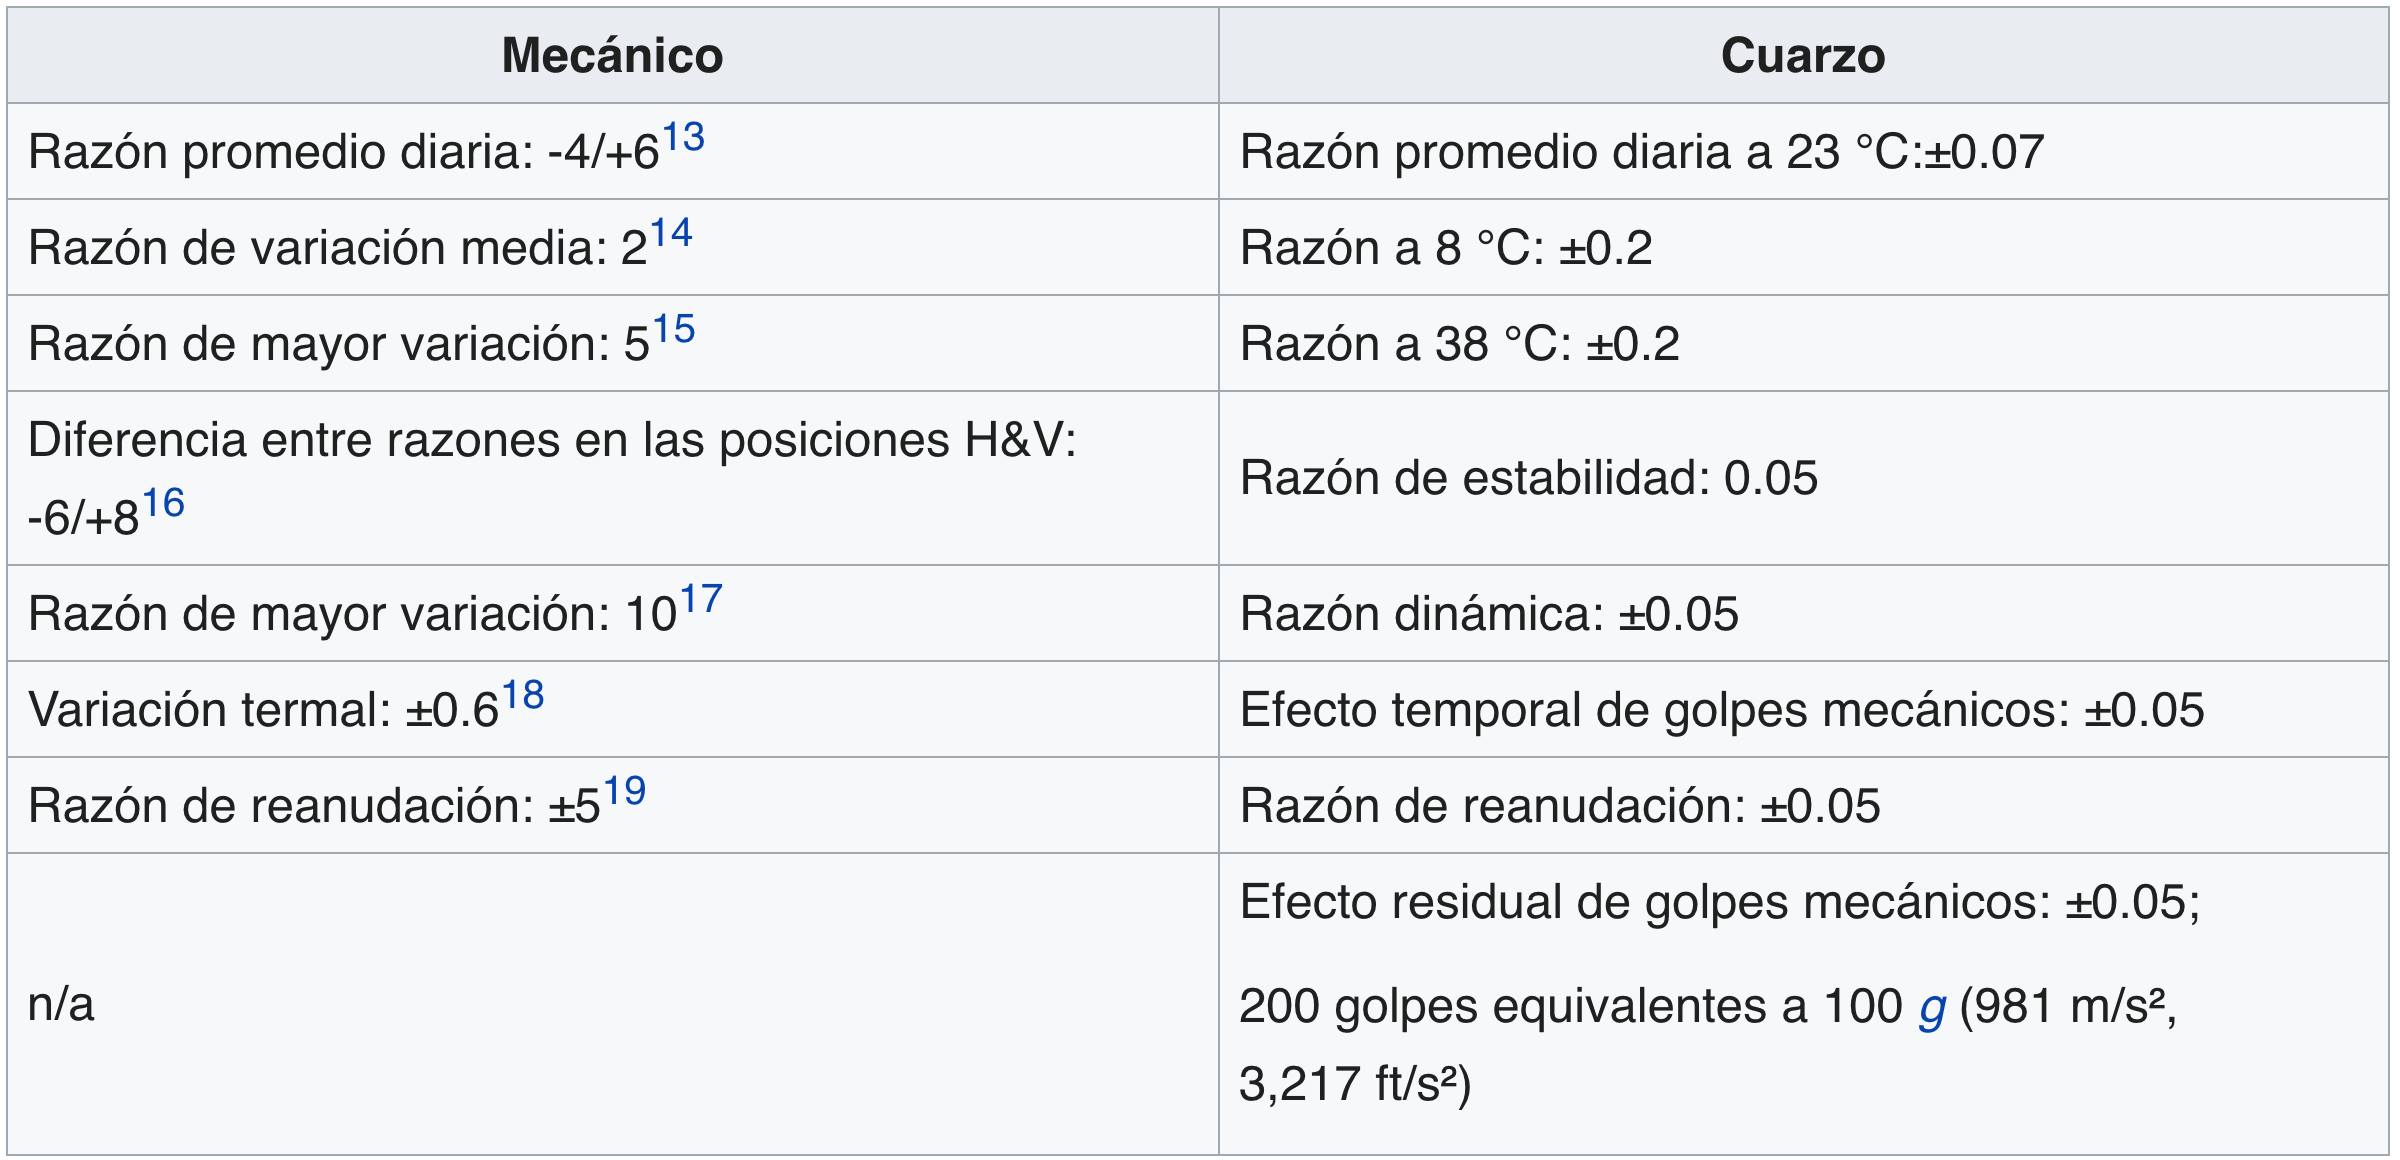Click the Diferencia entre razones H&V text
Screen dimensions: 2400x1160
tap(551, 440)
